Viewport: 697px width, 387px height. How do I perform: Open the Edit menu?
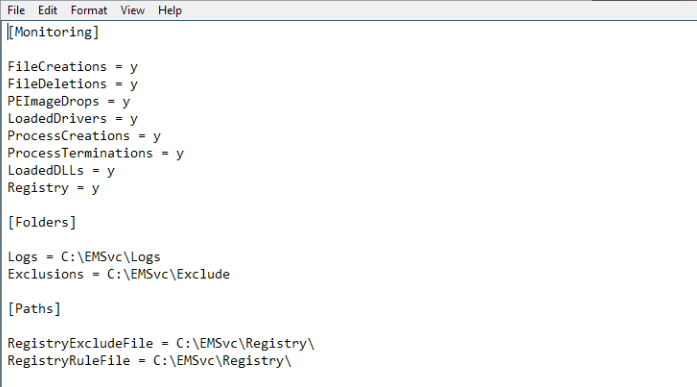(48, 10)
